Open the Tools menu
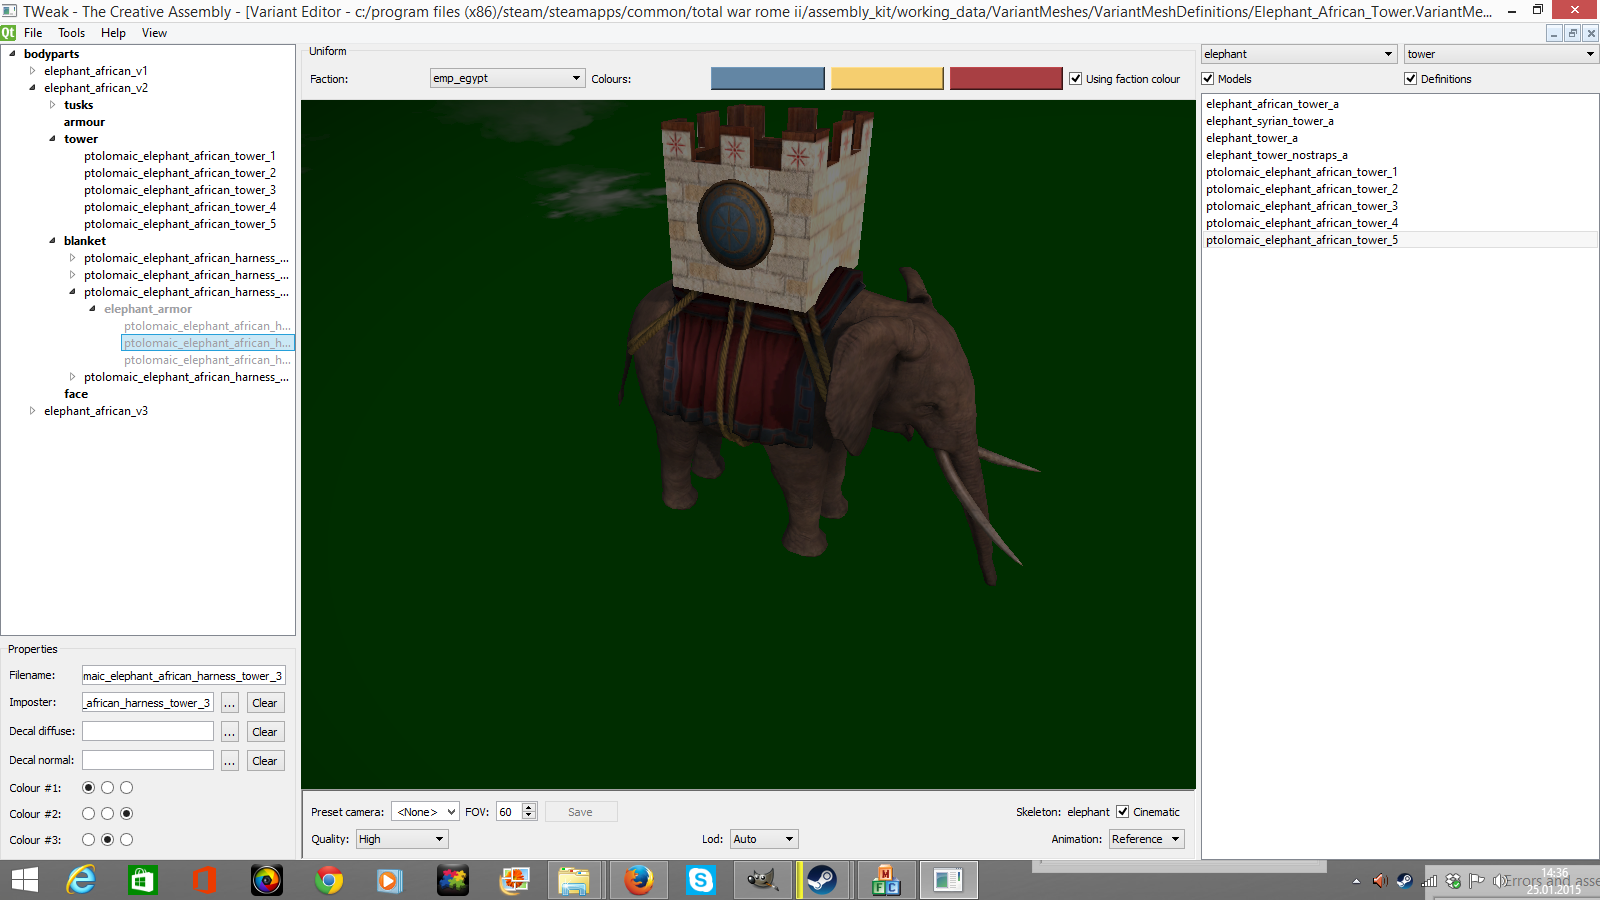Screen dimensions: 1600x900 pos(72,33)
